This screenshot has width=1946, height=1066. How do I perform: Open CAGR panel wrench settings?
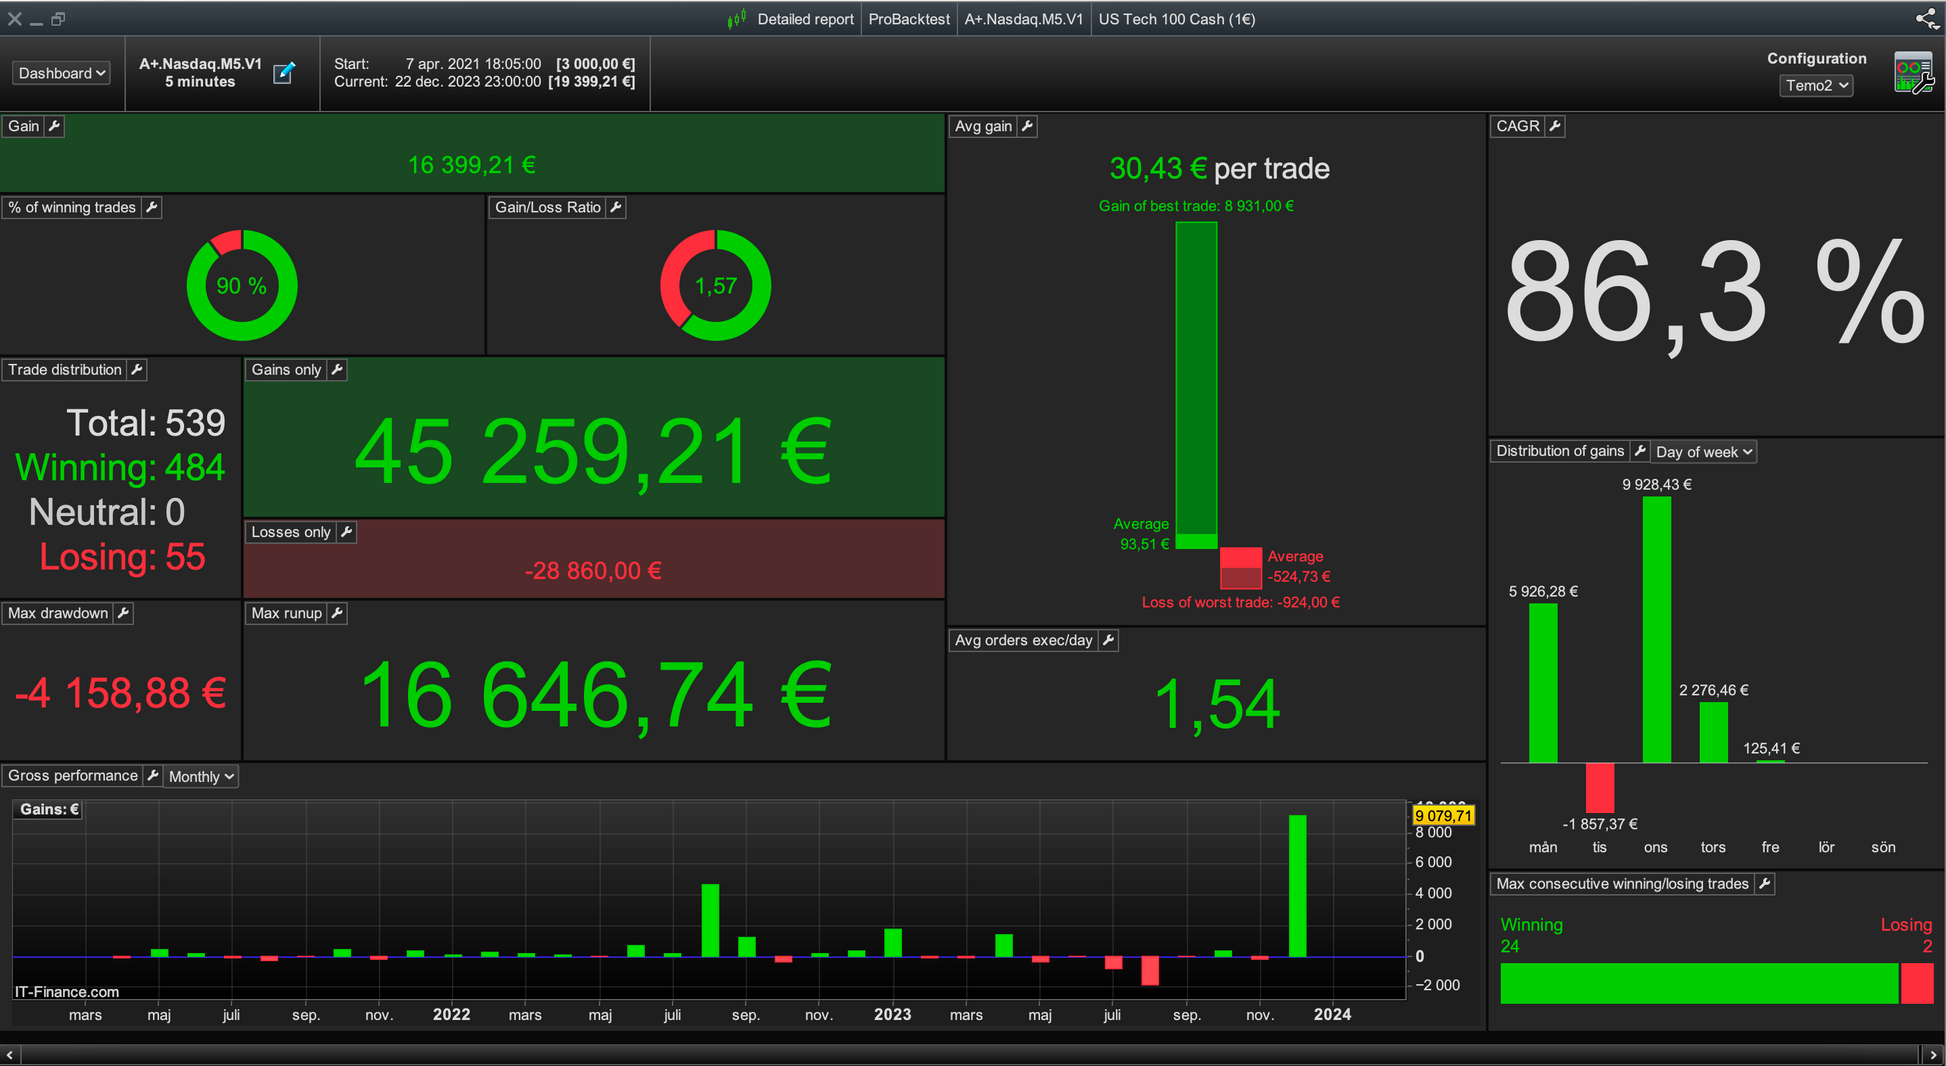(1555, 126)
